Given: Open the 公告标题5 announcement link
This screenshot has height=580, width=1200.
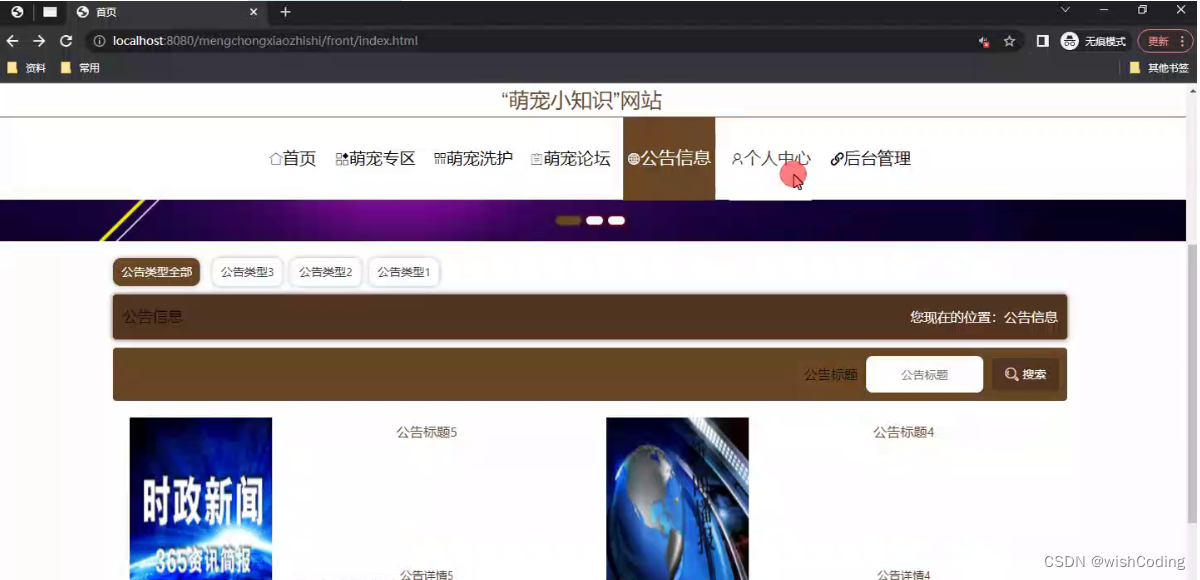Looking at the screenshot, I should (425, 432).
